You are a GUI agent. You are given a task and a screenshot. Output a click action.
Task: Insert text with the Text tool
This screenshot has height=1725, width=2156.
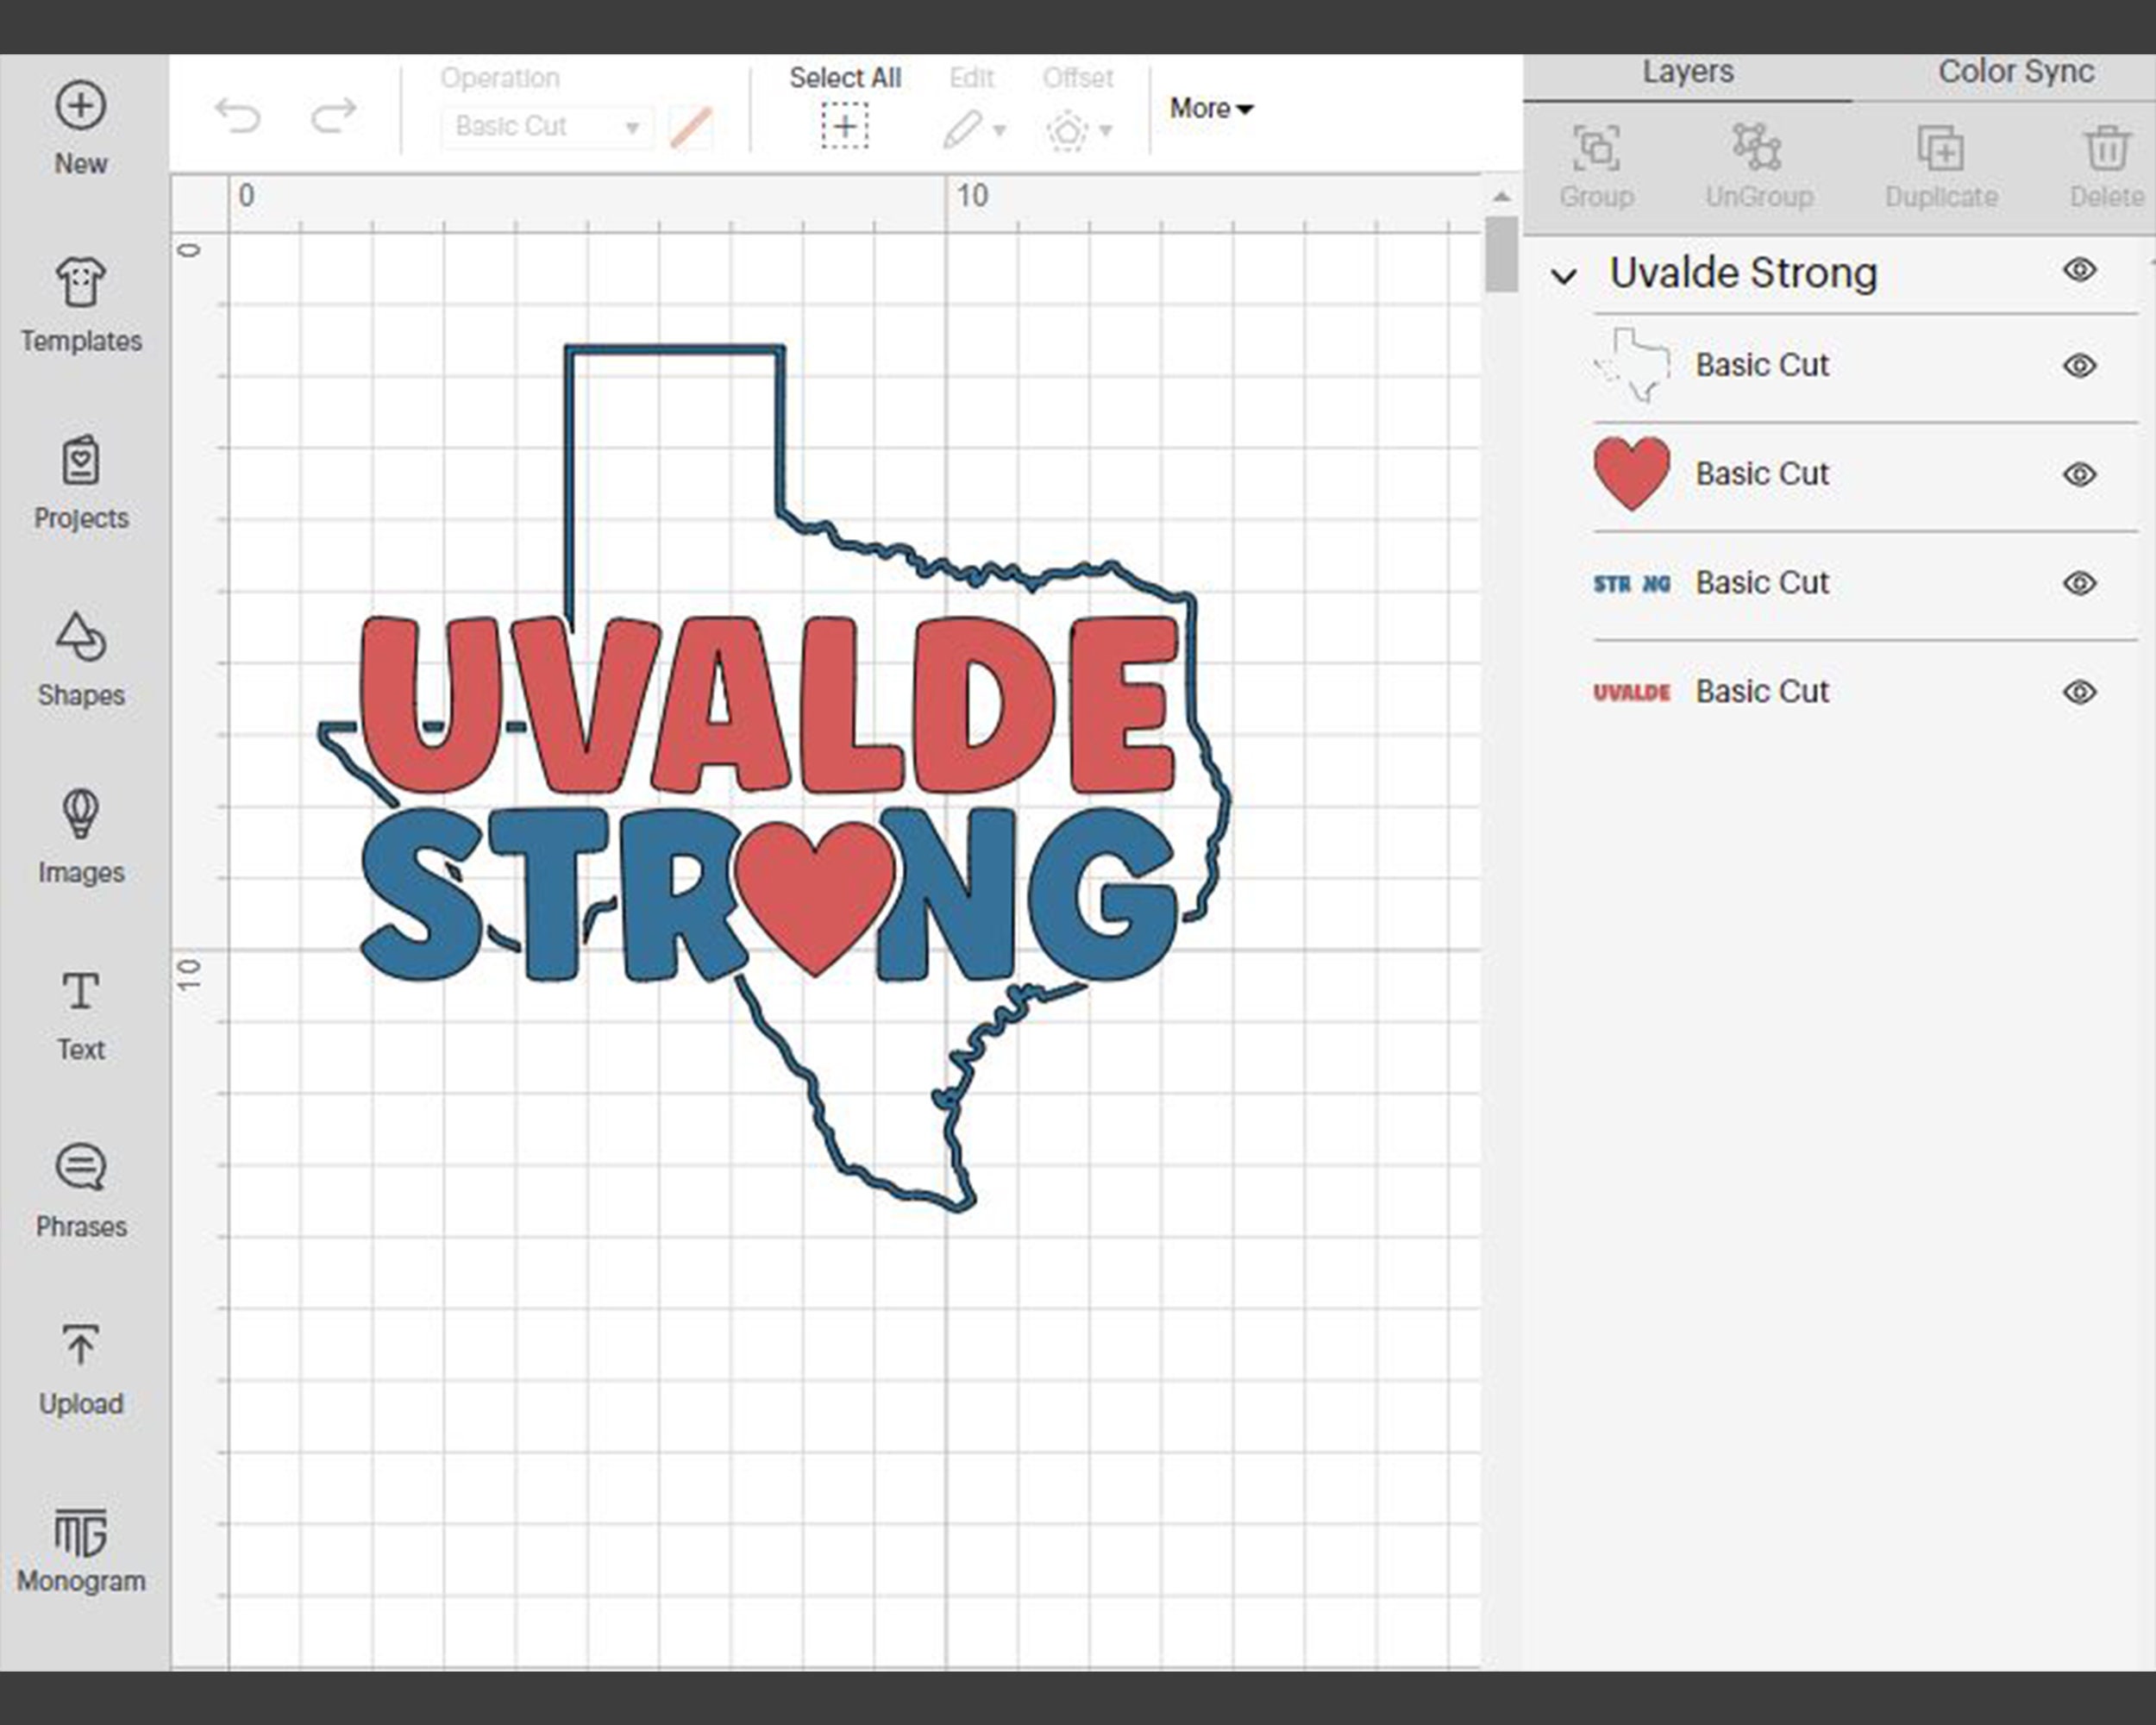click(80, 1005)
